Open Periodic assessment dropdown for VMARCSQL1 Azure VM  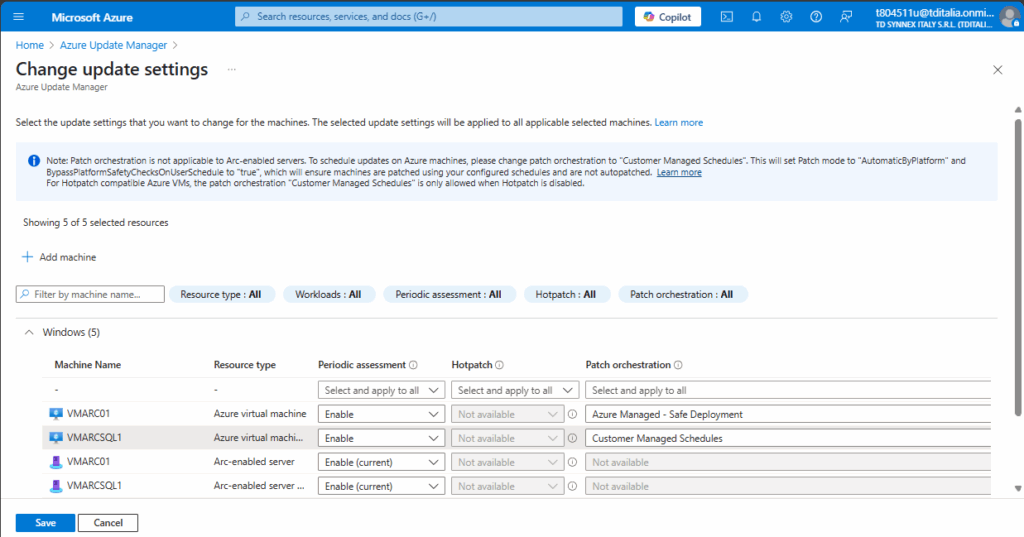pos(381,438)
